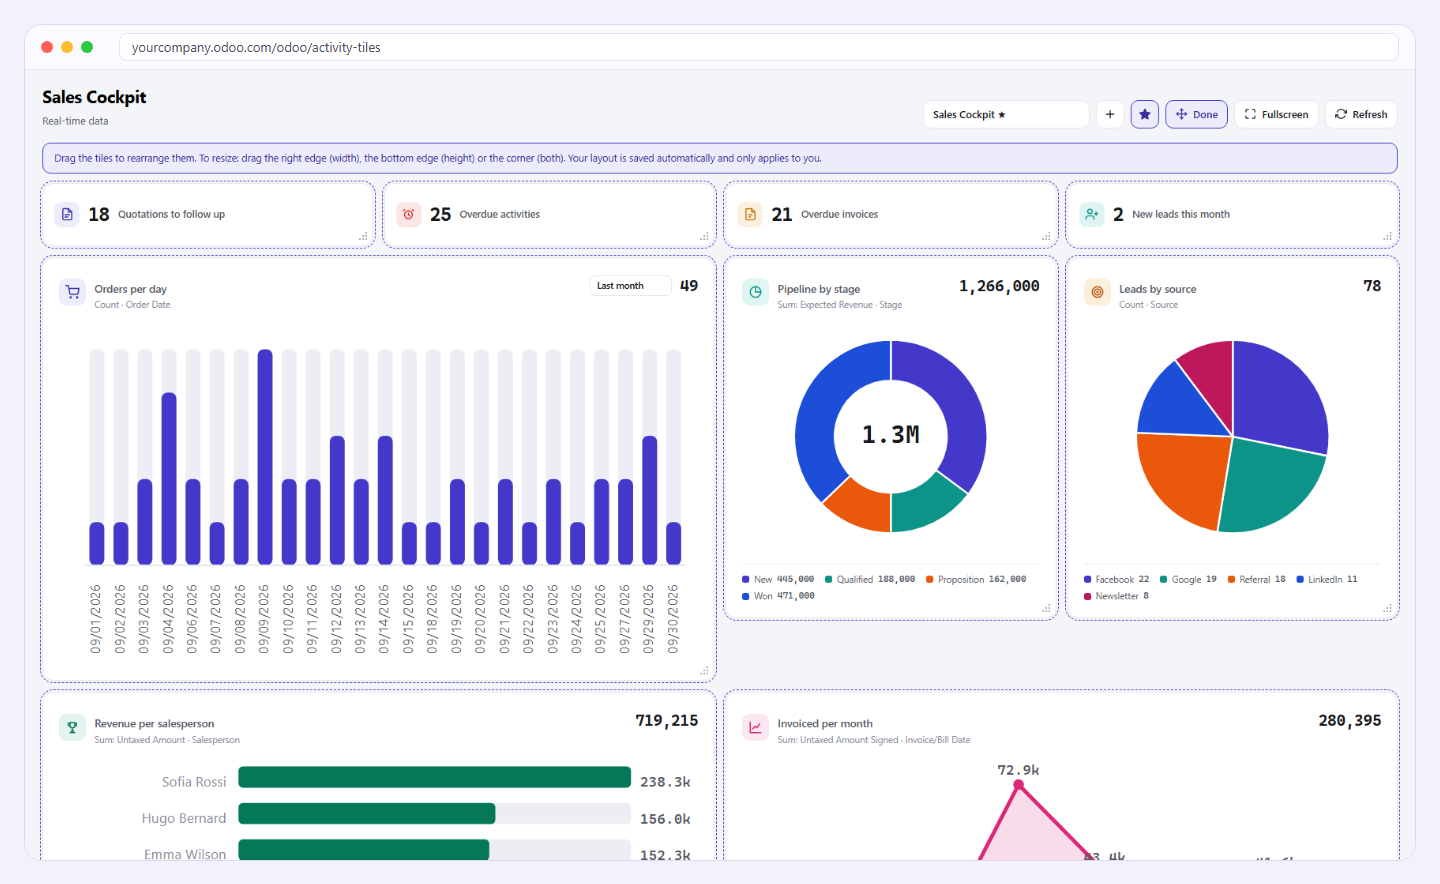Viewport: 1440px width, 884px height.
Task: Click the Won legend entry in Pipeline
Action: coord(778,596)
